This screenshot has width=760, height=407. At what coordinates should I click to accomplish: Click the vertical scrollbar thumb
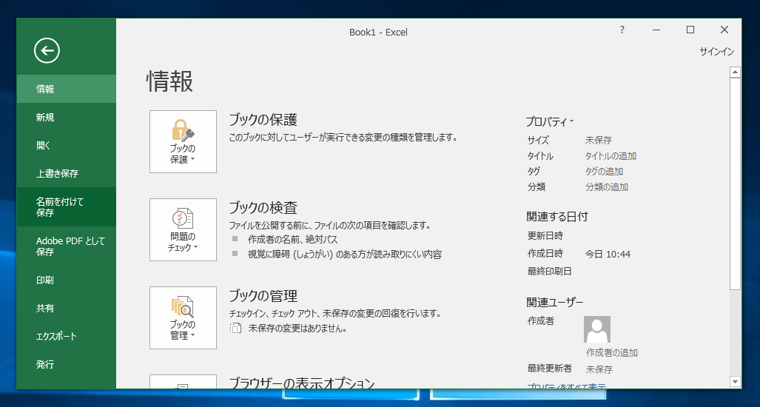[x=735, y=184]
